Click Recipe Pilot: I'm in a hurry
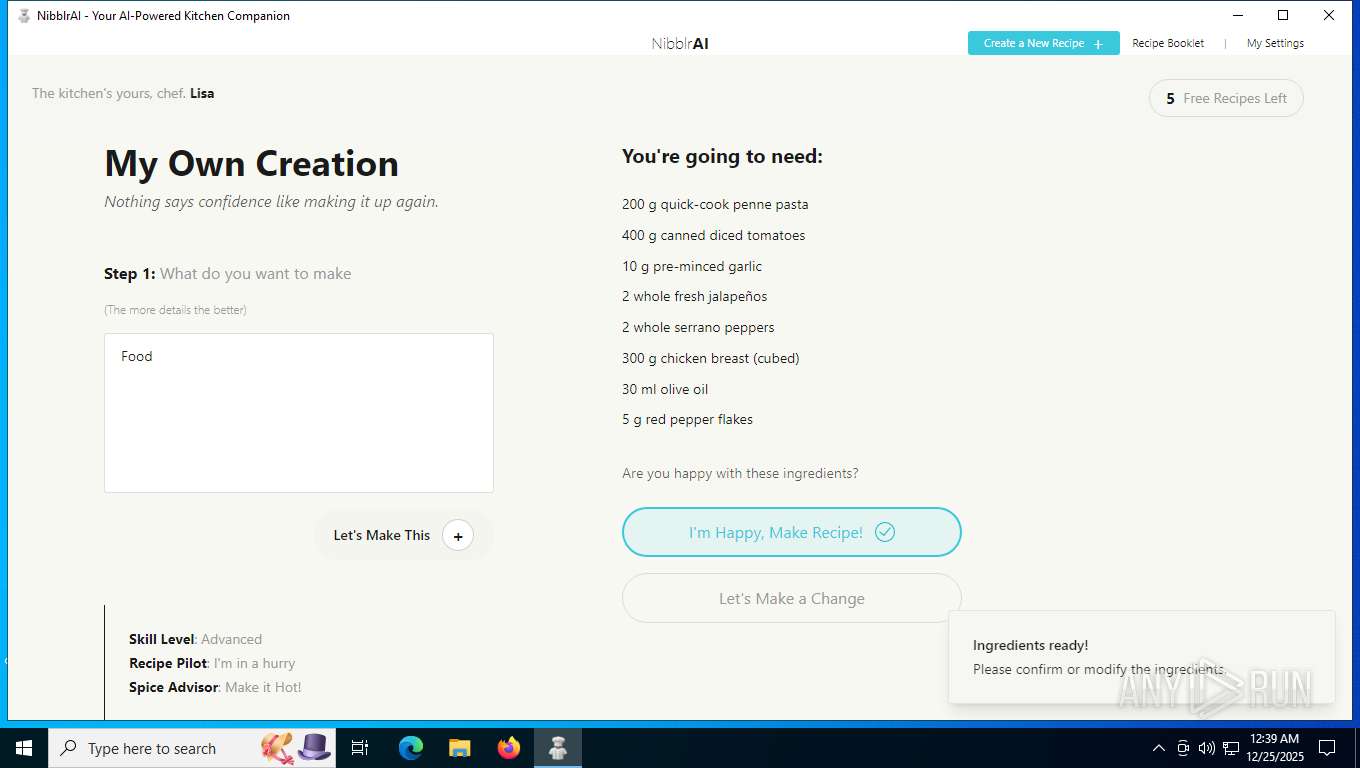1360x768 pixels. click(212, 663)
